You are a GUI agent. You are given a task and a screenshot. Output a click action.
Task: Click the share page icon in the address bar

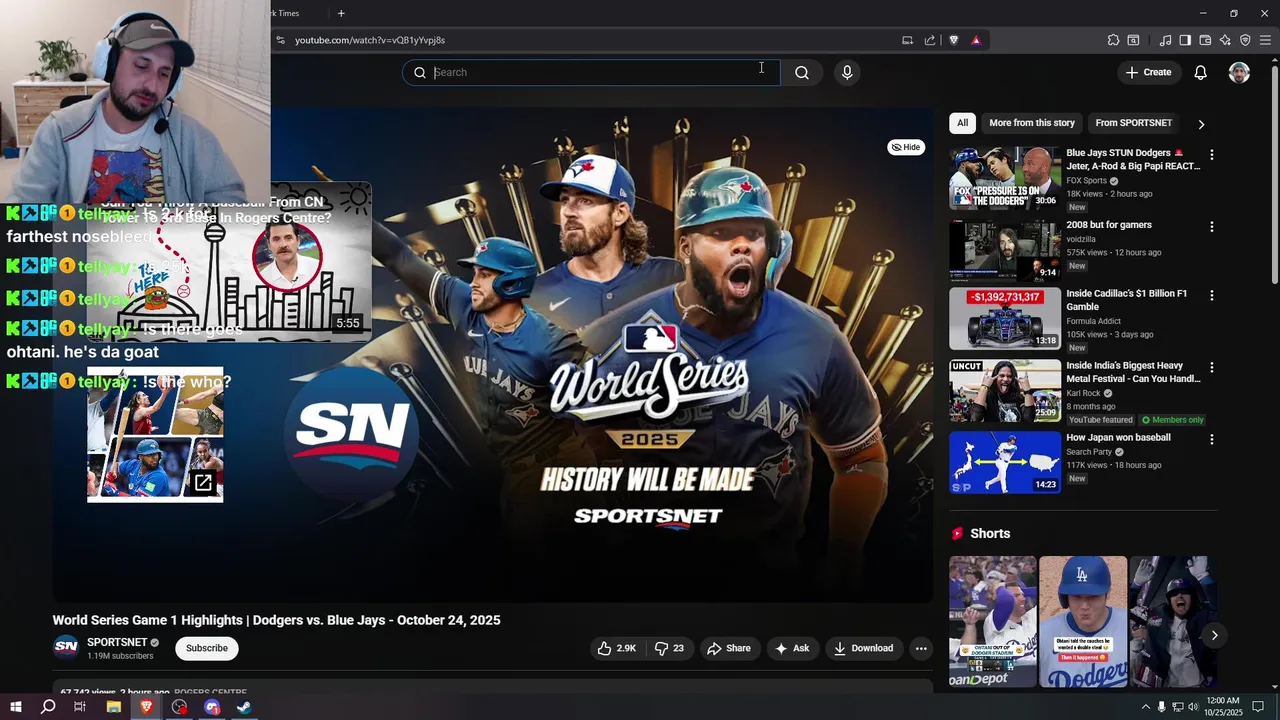coord(930,40)
